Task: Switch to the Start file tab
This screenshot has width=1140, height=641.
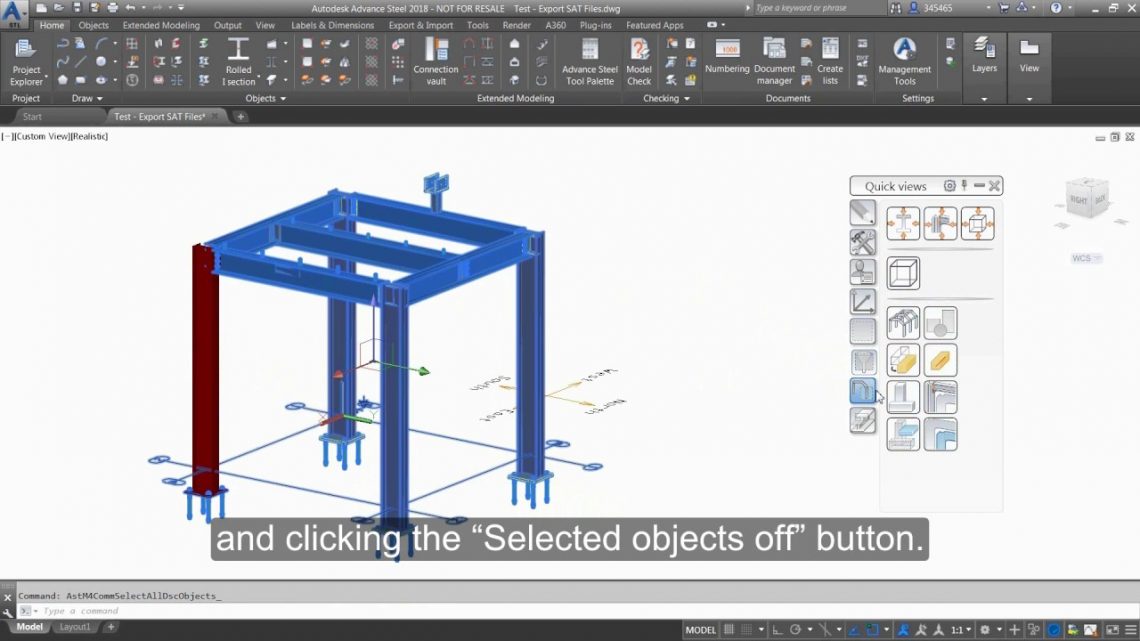Action: coord(32,116)
